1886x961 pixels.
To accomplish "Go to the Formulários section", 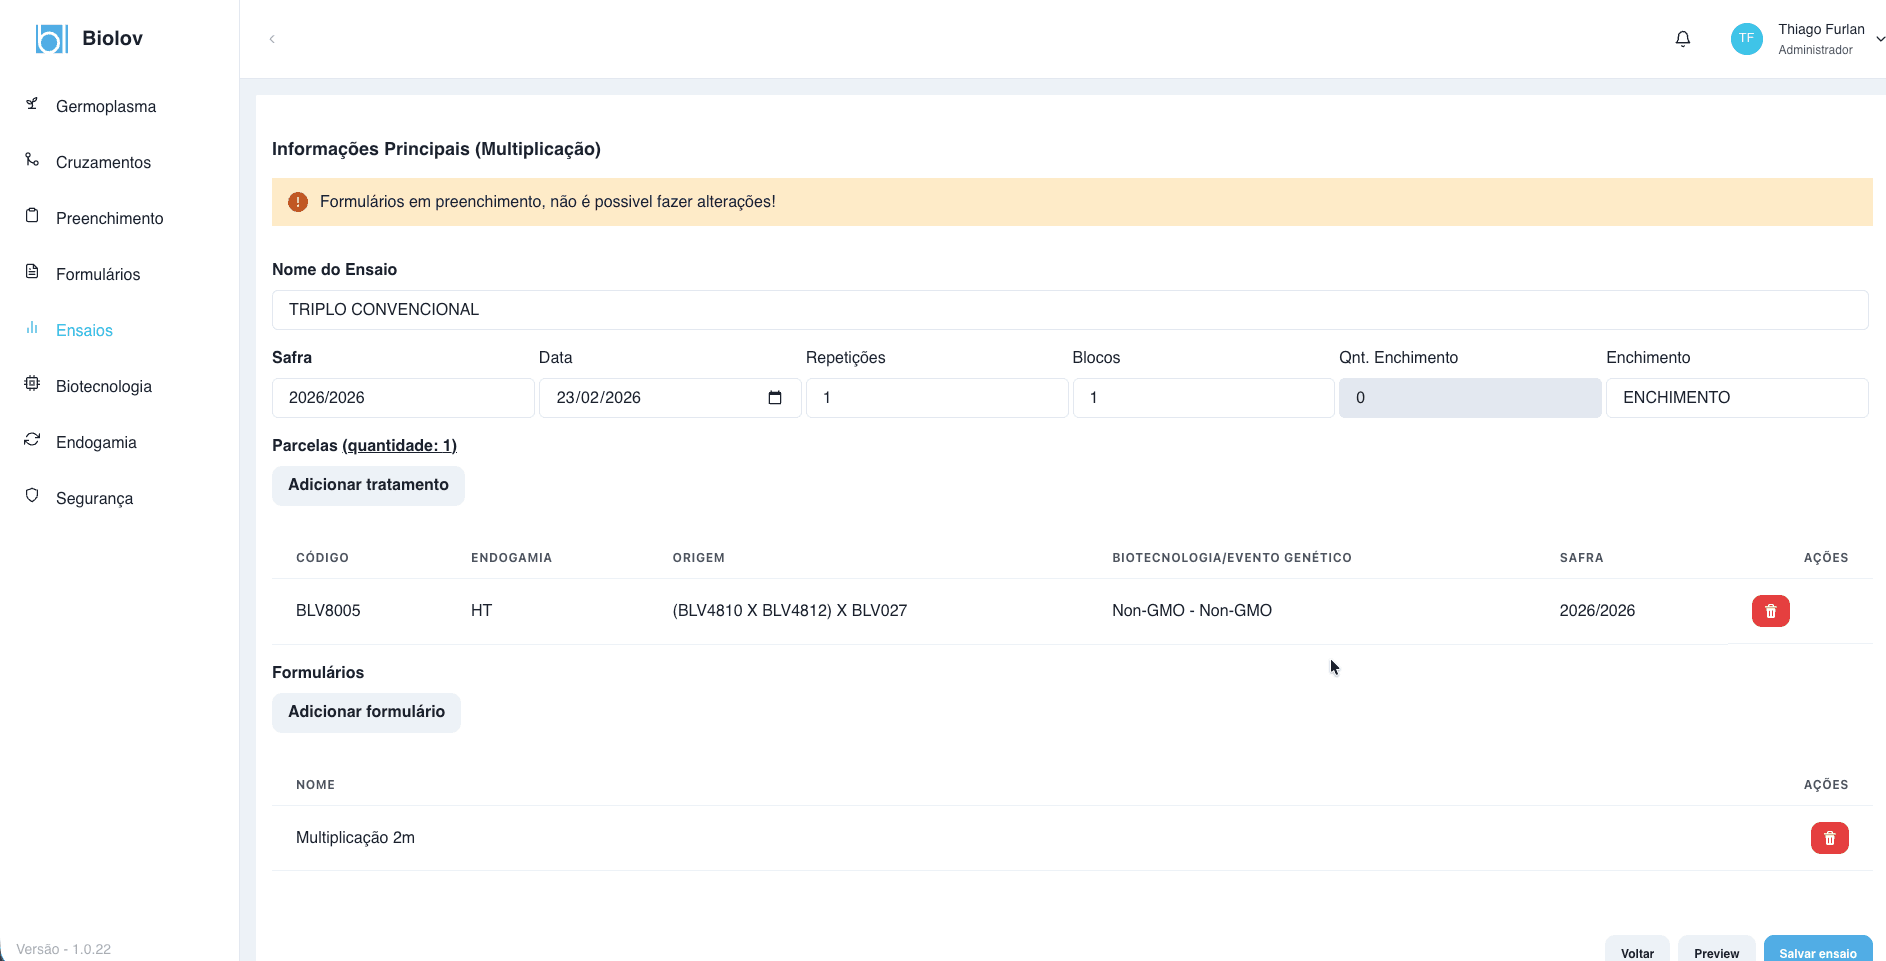I will tap(98, 274).
